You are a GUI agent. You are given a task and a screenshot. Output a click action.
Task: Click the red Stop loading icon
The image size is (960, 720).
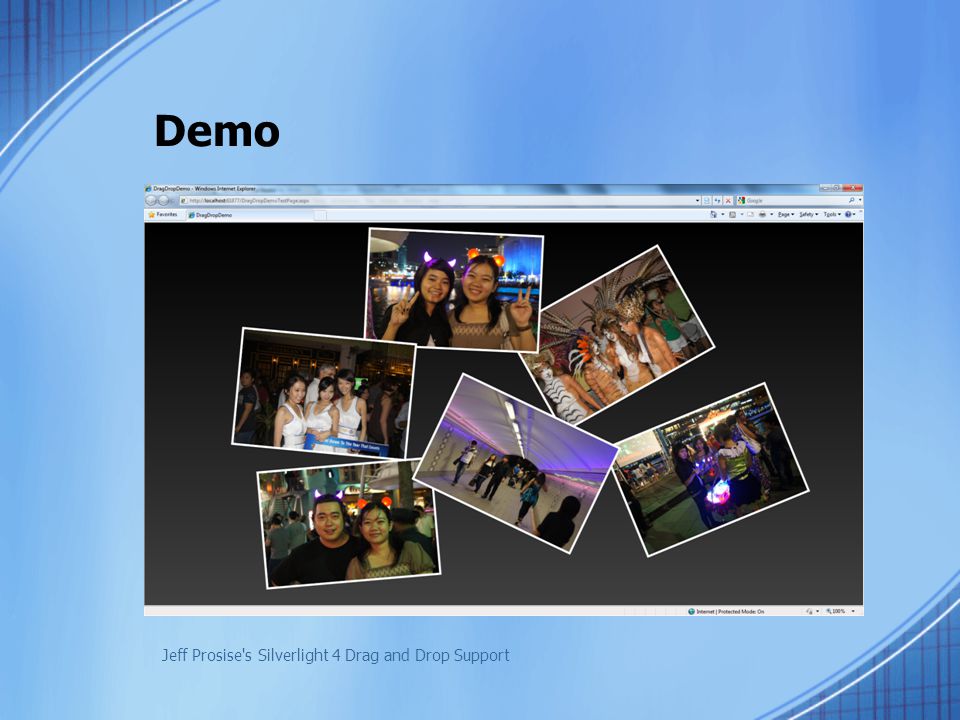[x=728, y=201]
